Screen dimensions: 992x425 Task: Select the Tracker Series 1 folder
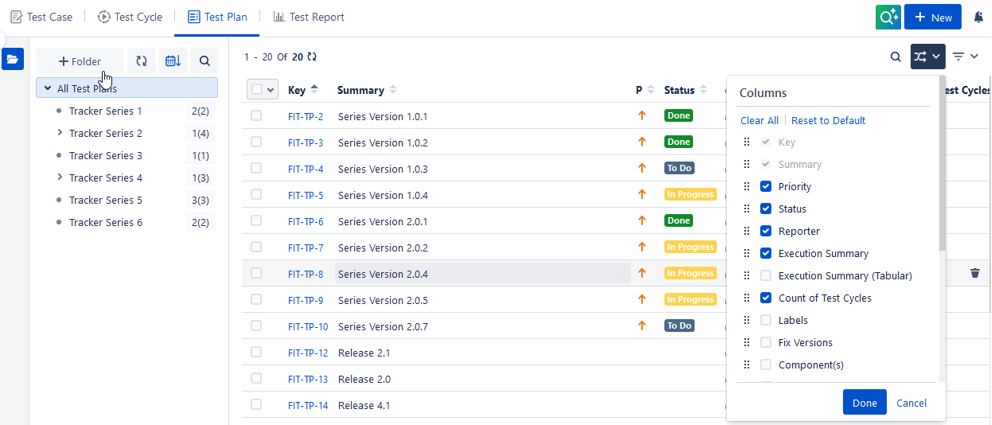click(x=106, y=111)
